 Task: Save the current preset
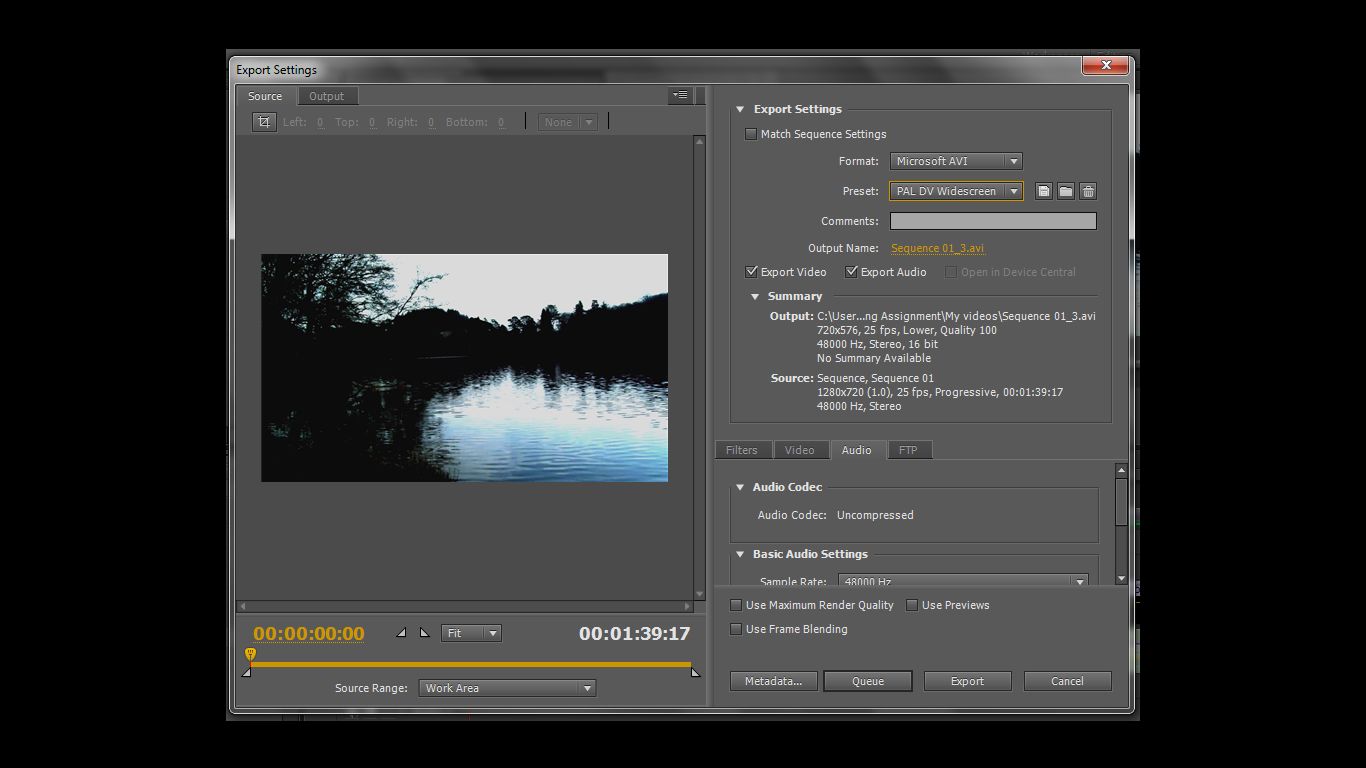tap(1043, 191)
